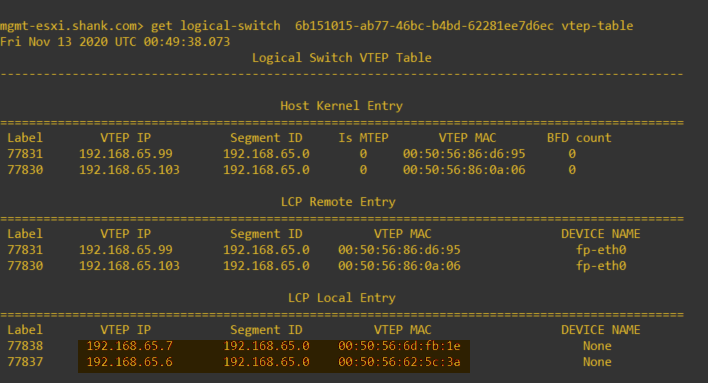Click the logical-switch UUID in the command
The height and width of the screenshot is (383, 708).
(x=424, y=26)
